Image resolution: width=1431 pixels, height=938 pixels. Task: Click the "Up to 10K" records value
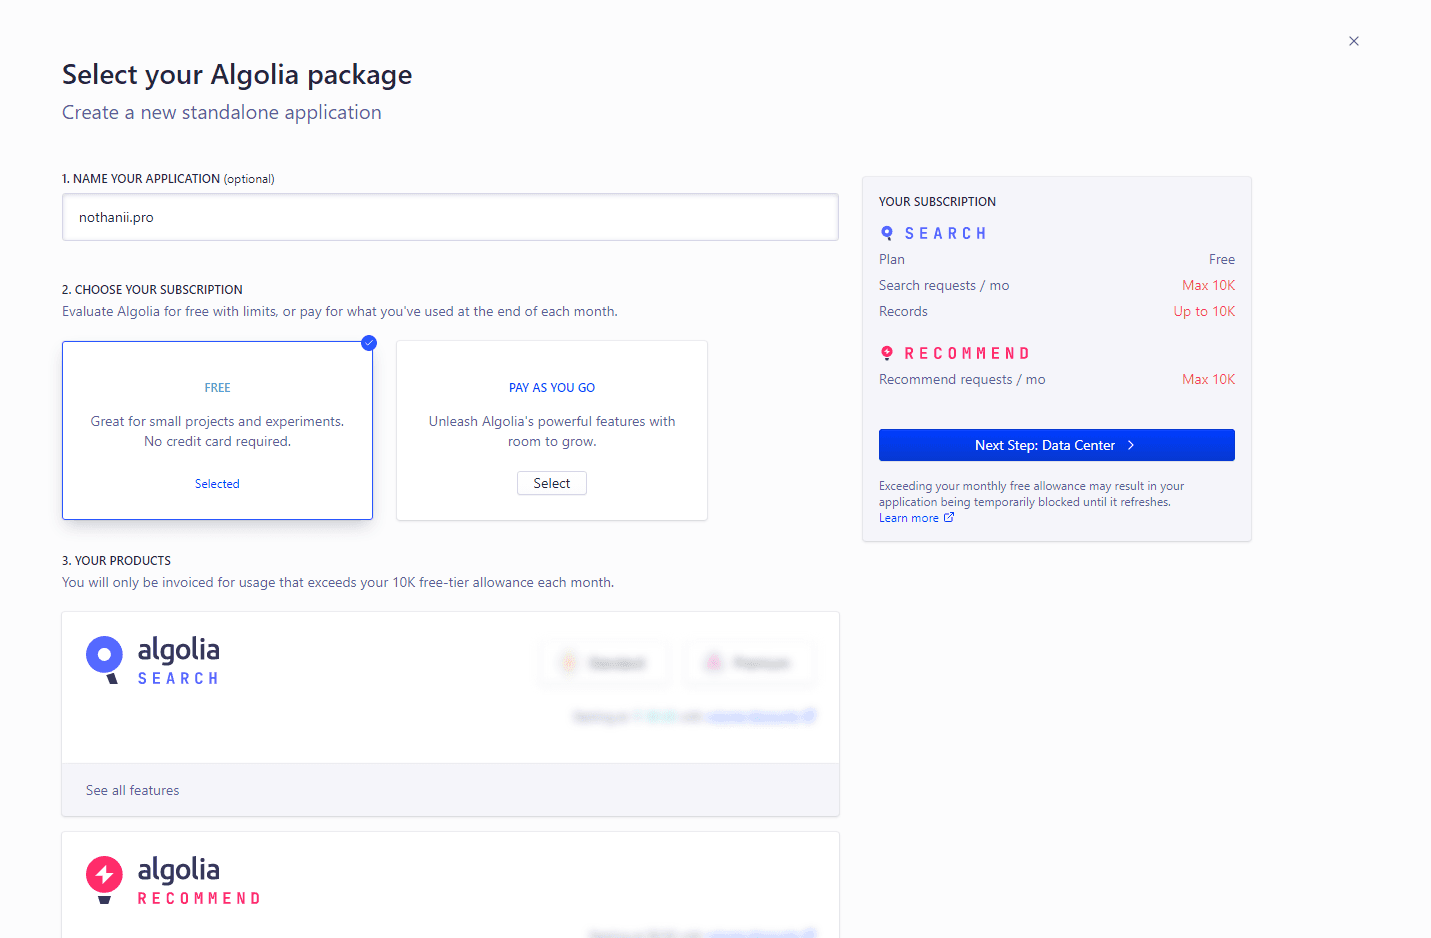point(1204,311)
